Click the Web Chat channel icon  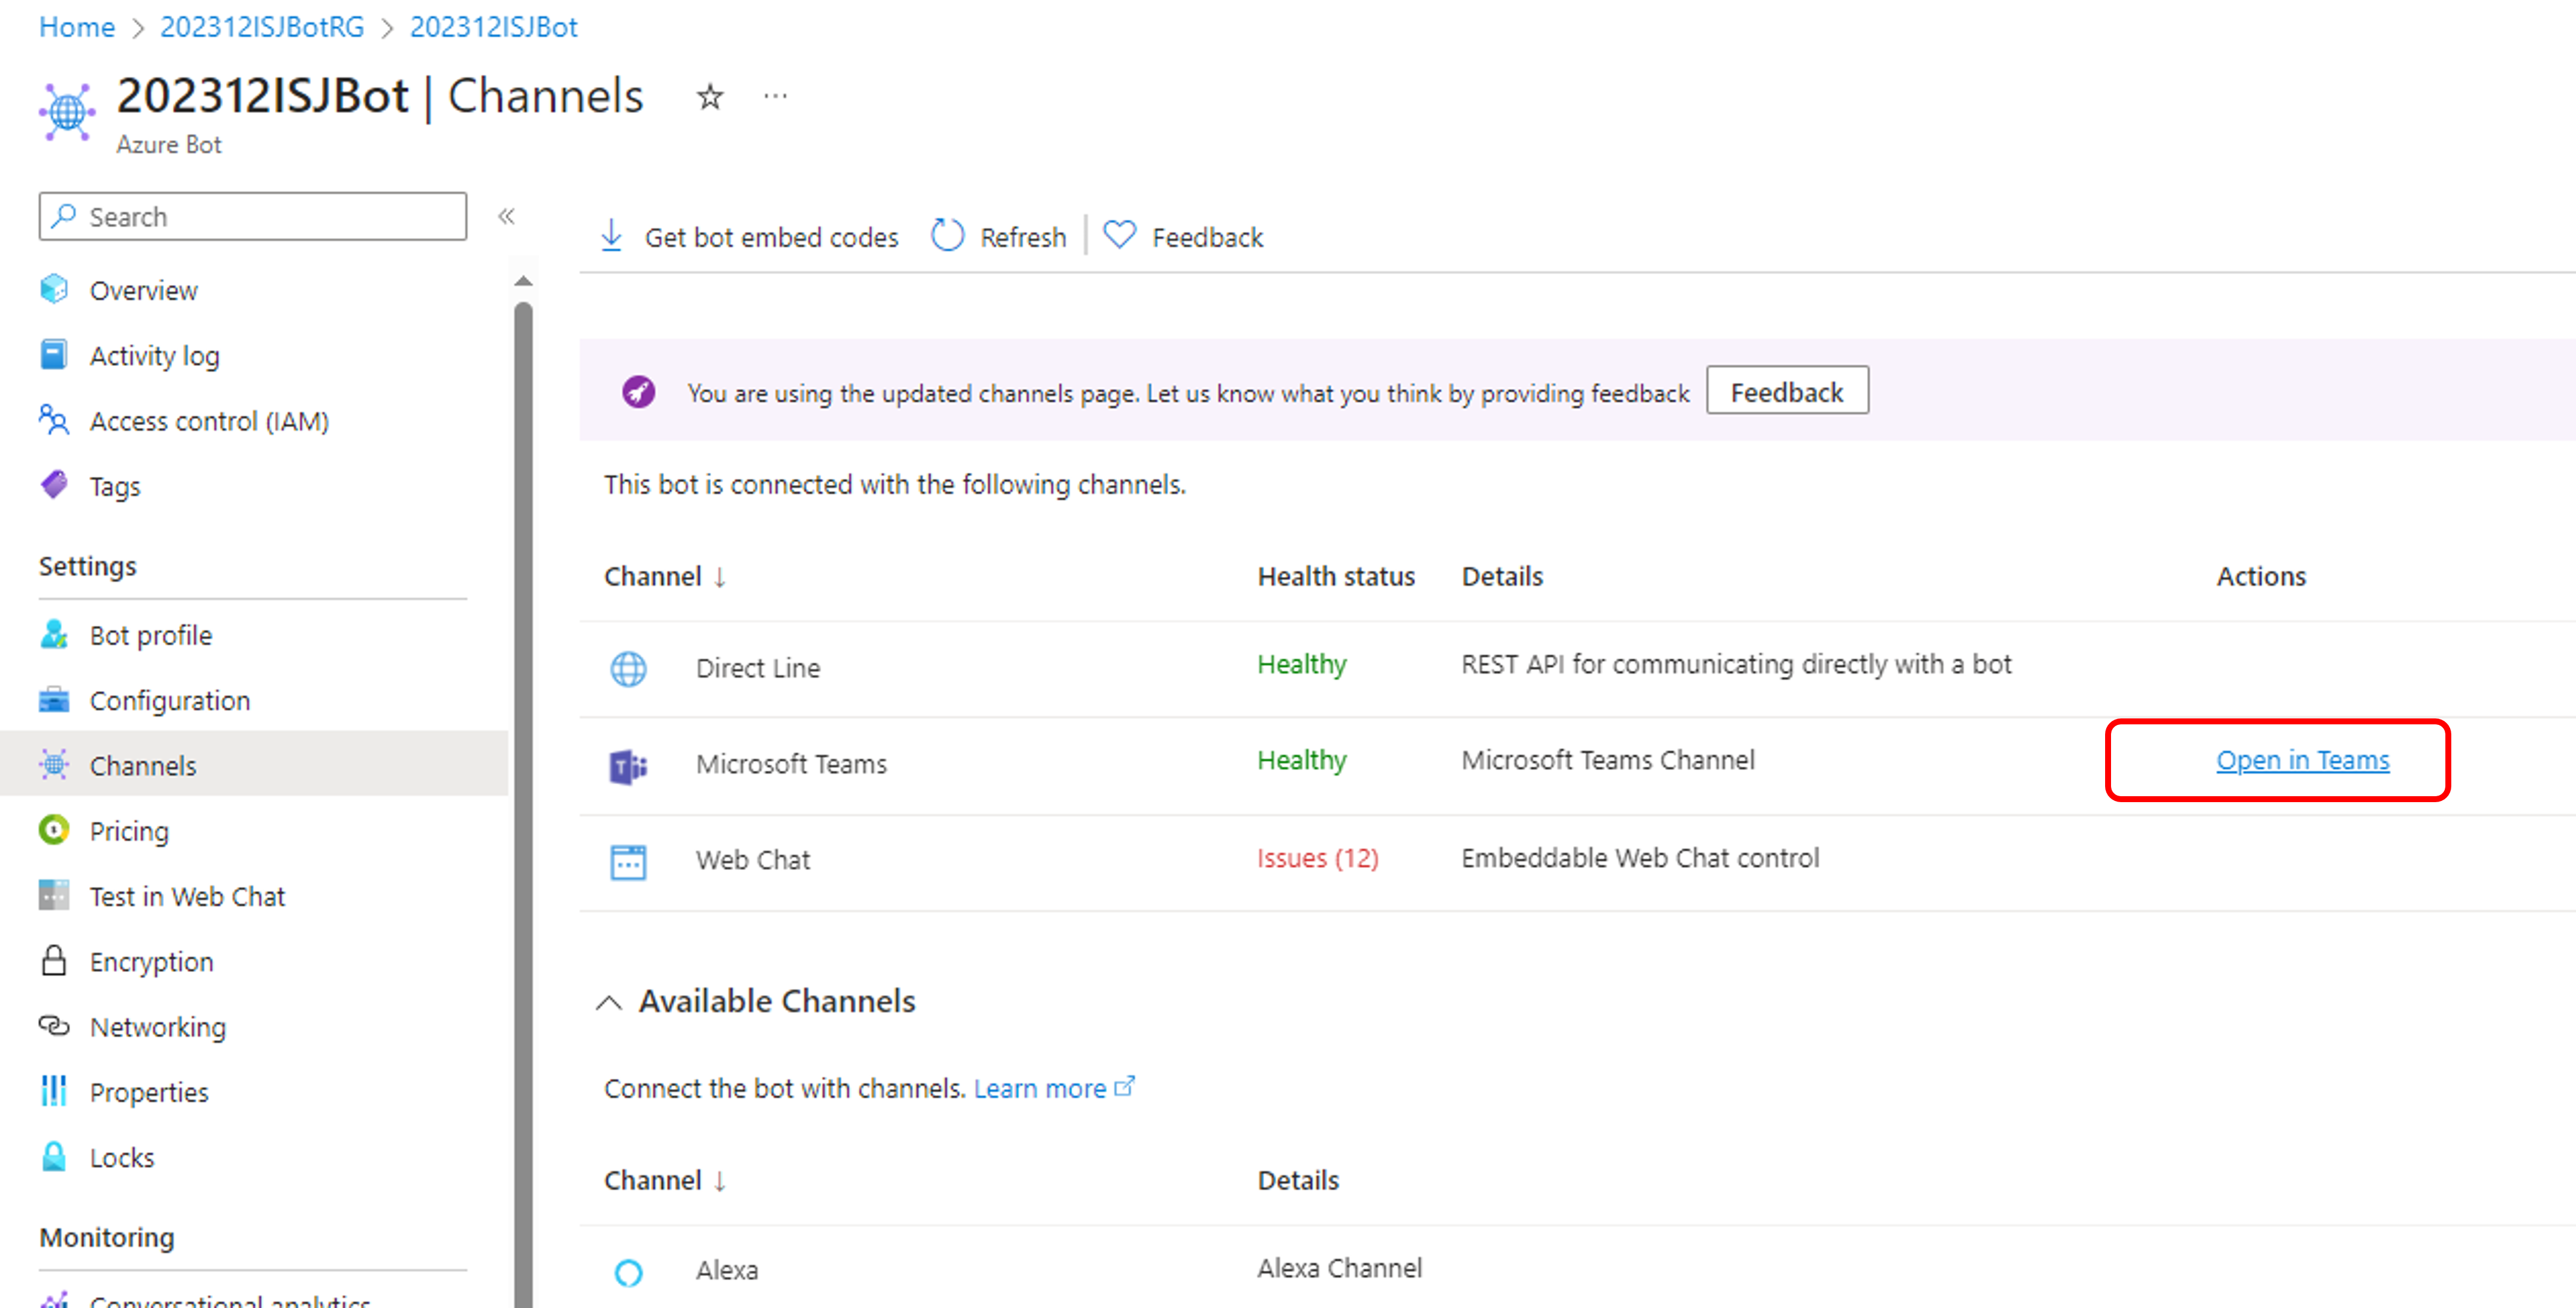[x=628, y=861]
